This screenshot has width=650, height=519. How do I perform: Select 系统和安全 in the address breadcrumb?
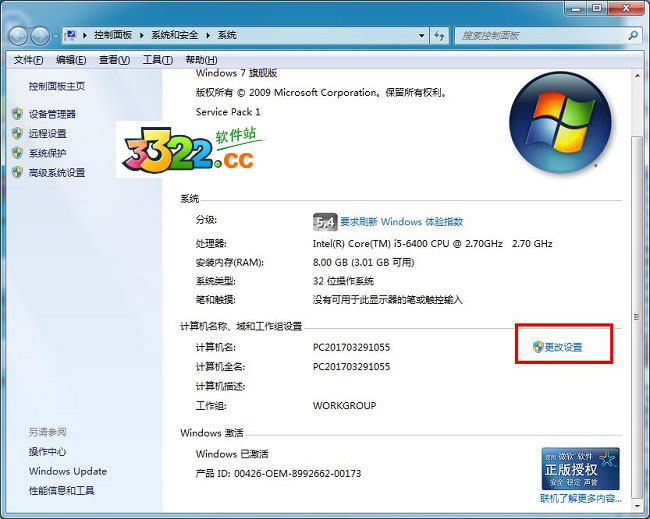[175, 35]
